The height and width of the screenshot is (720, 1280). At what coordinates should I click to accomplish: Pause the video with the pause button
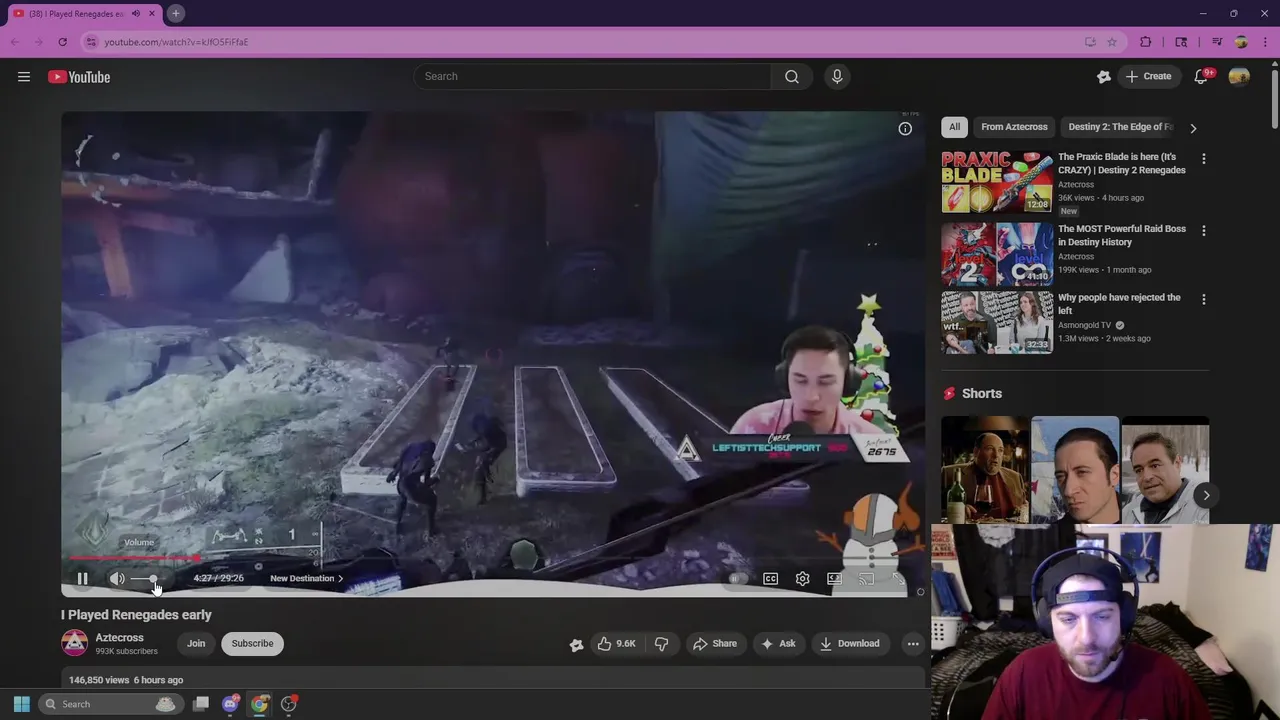click(x=83, y=578)
